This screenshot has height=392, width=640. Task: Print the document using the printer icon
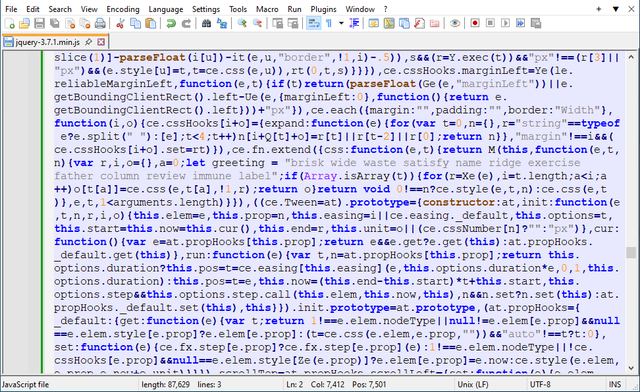100,23
